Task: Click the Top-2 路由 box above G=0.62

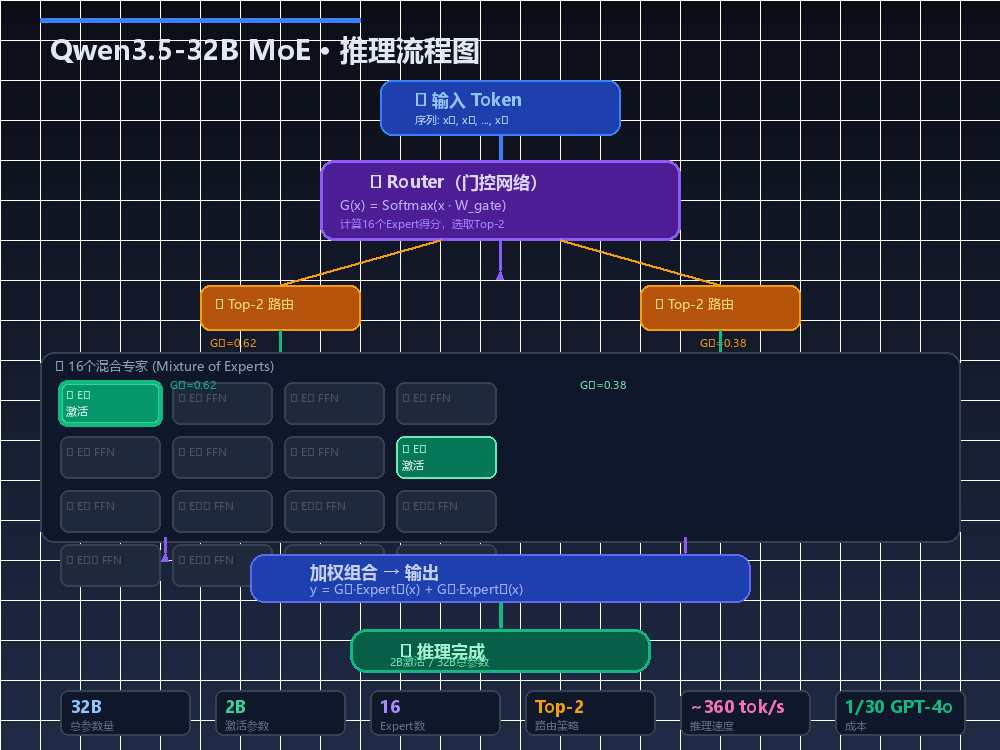Action: tap(280, 308)
